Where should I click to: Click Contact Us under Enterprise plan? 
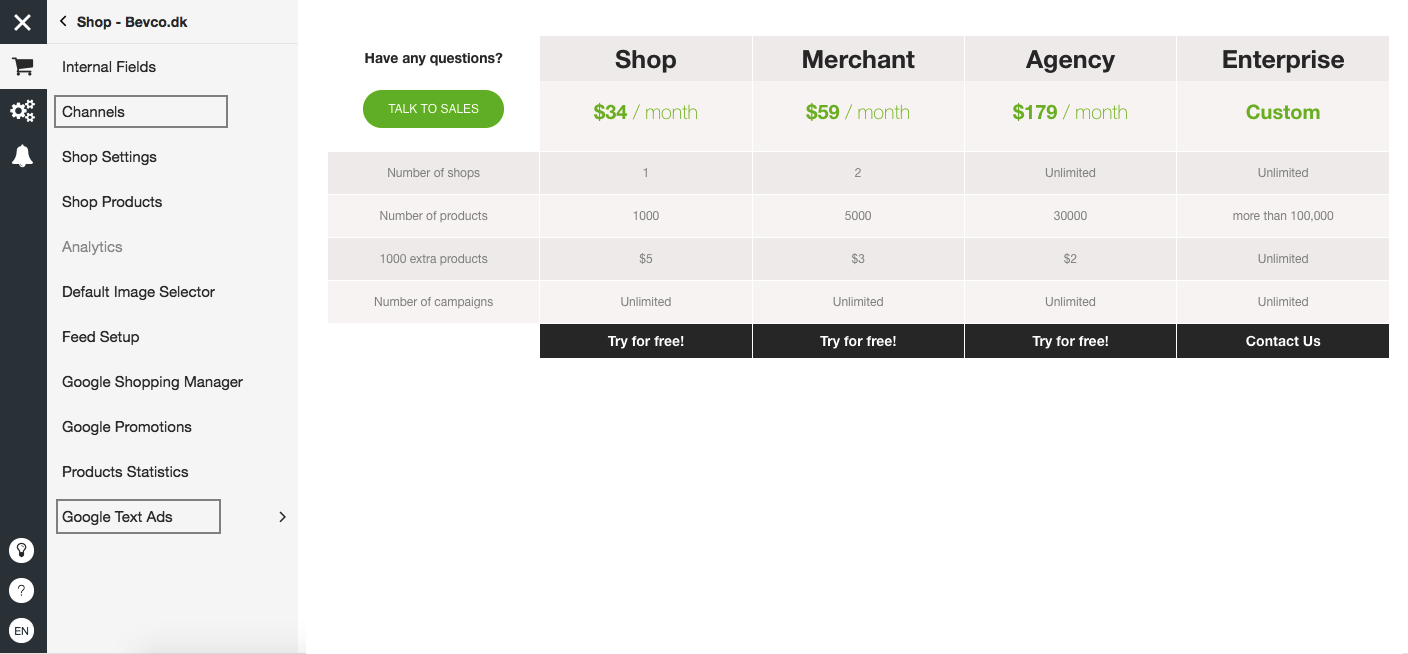click(1283, 341)
